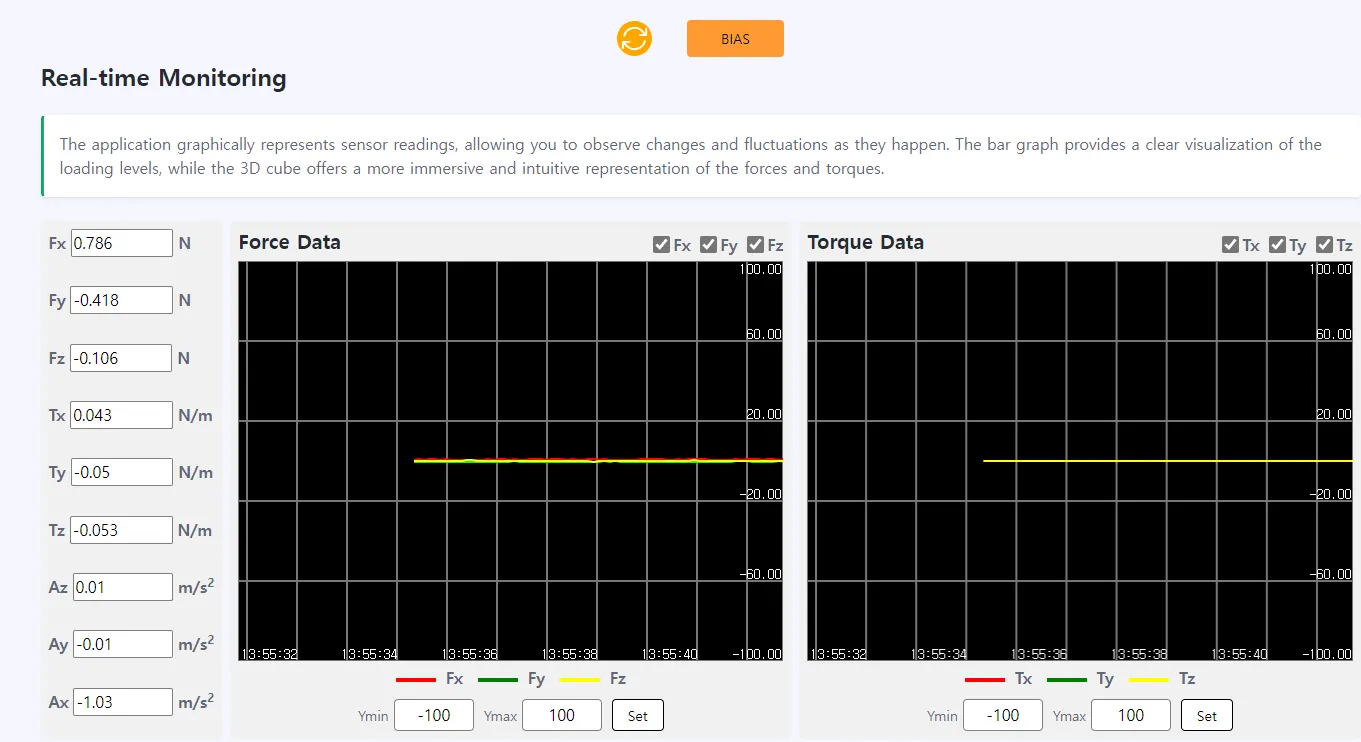Click the Force Data Ymax field
The image size is (1361, 742).
tap(562, 715)
